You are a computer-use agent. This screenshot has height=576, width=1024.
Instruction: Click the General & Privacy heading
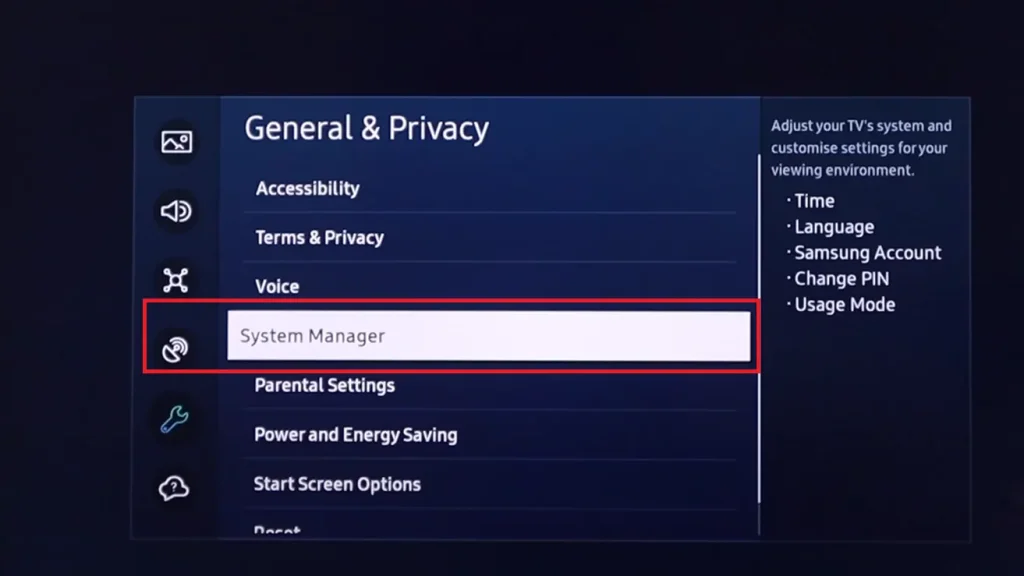click(366, 129)
